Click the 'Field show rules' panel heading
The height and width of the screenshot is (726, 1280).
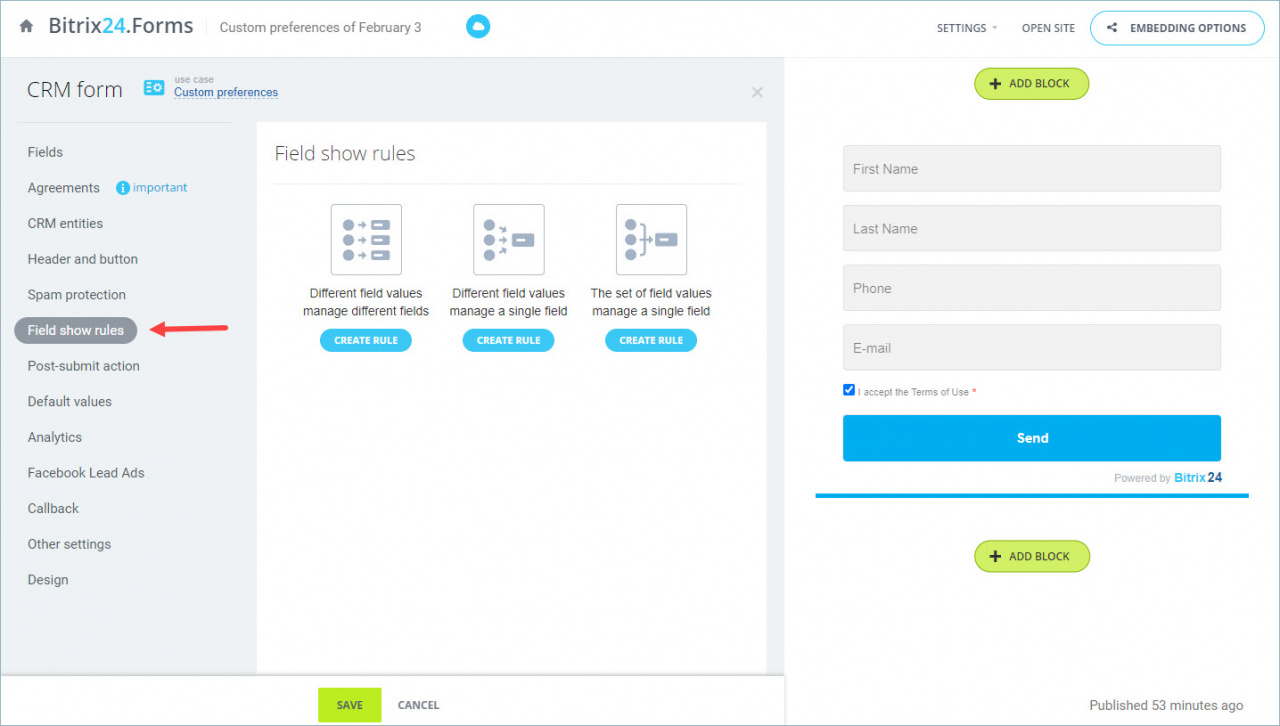click(x=345, y=153)
